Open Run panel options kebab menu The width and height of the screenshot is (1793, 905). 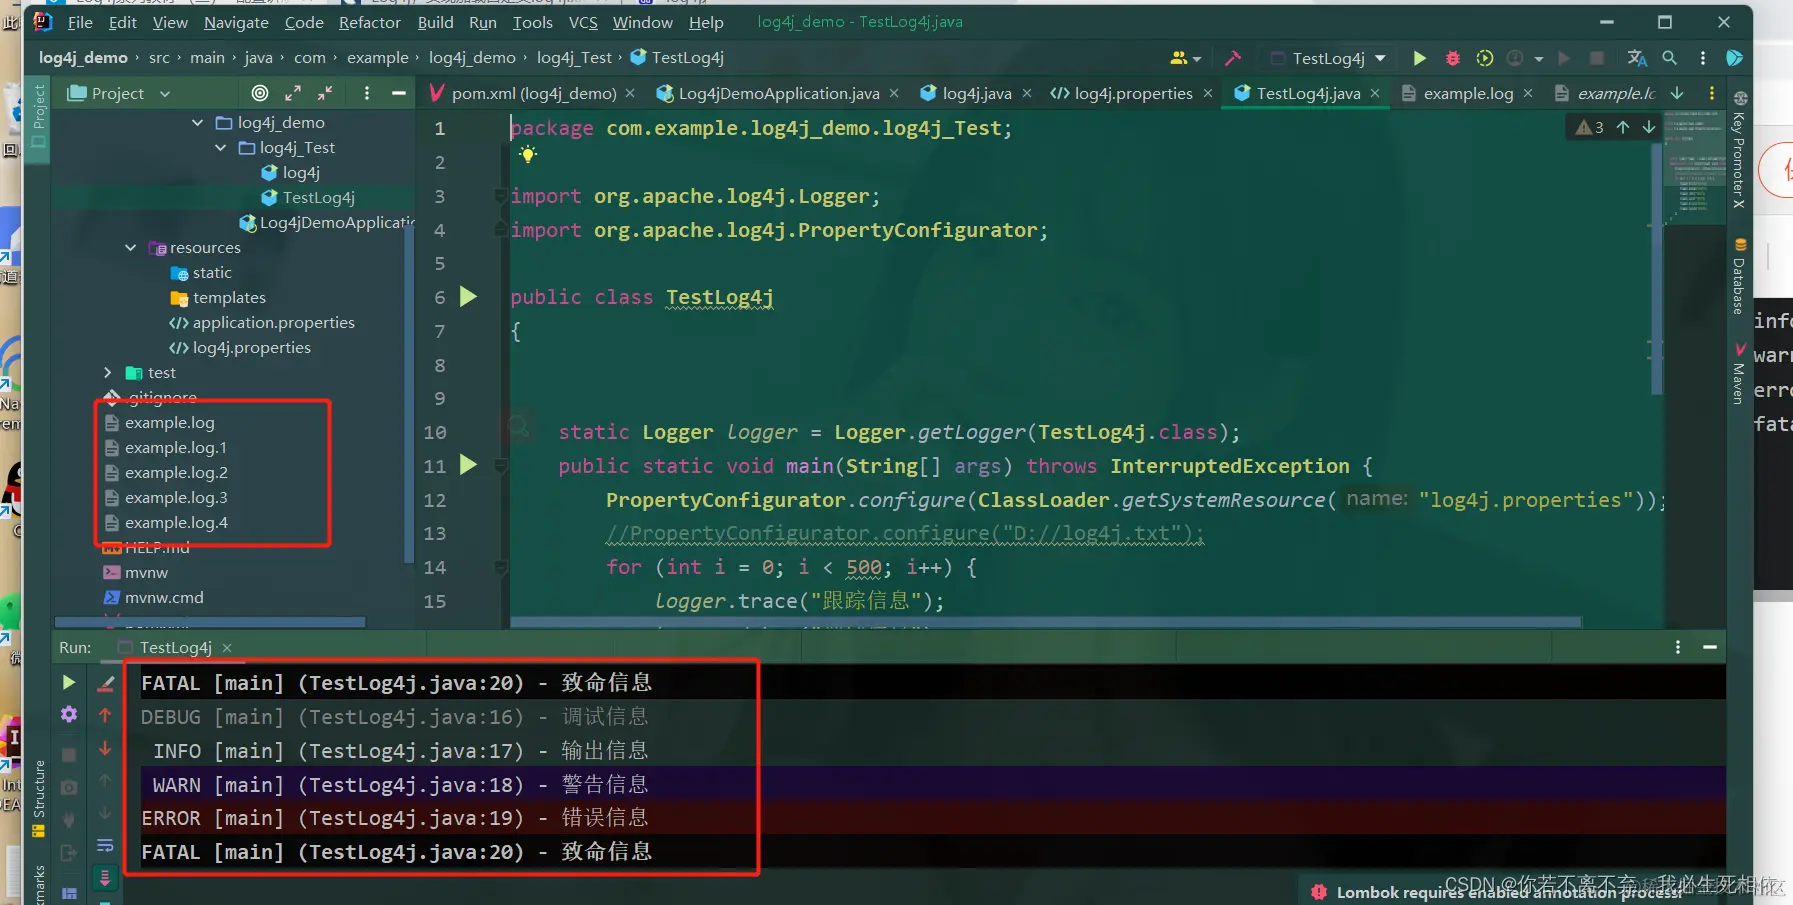pyautogui.click(x=1678, y=647)
